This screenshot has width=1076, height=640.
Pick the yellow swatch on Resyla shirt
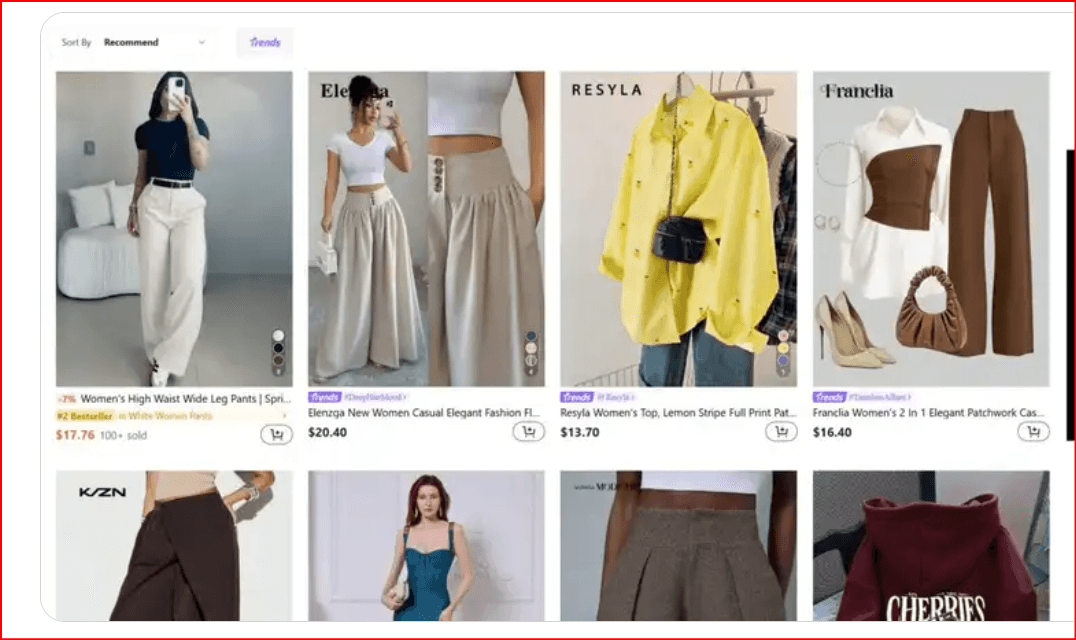(x=783, y=349)
